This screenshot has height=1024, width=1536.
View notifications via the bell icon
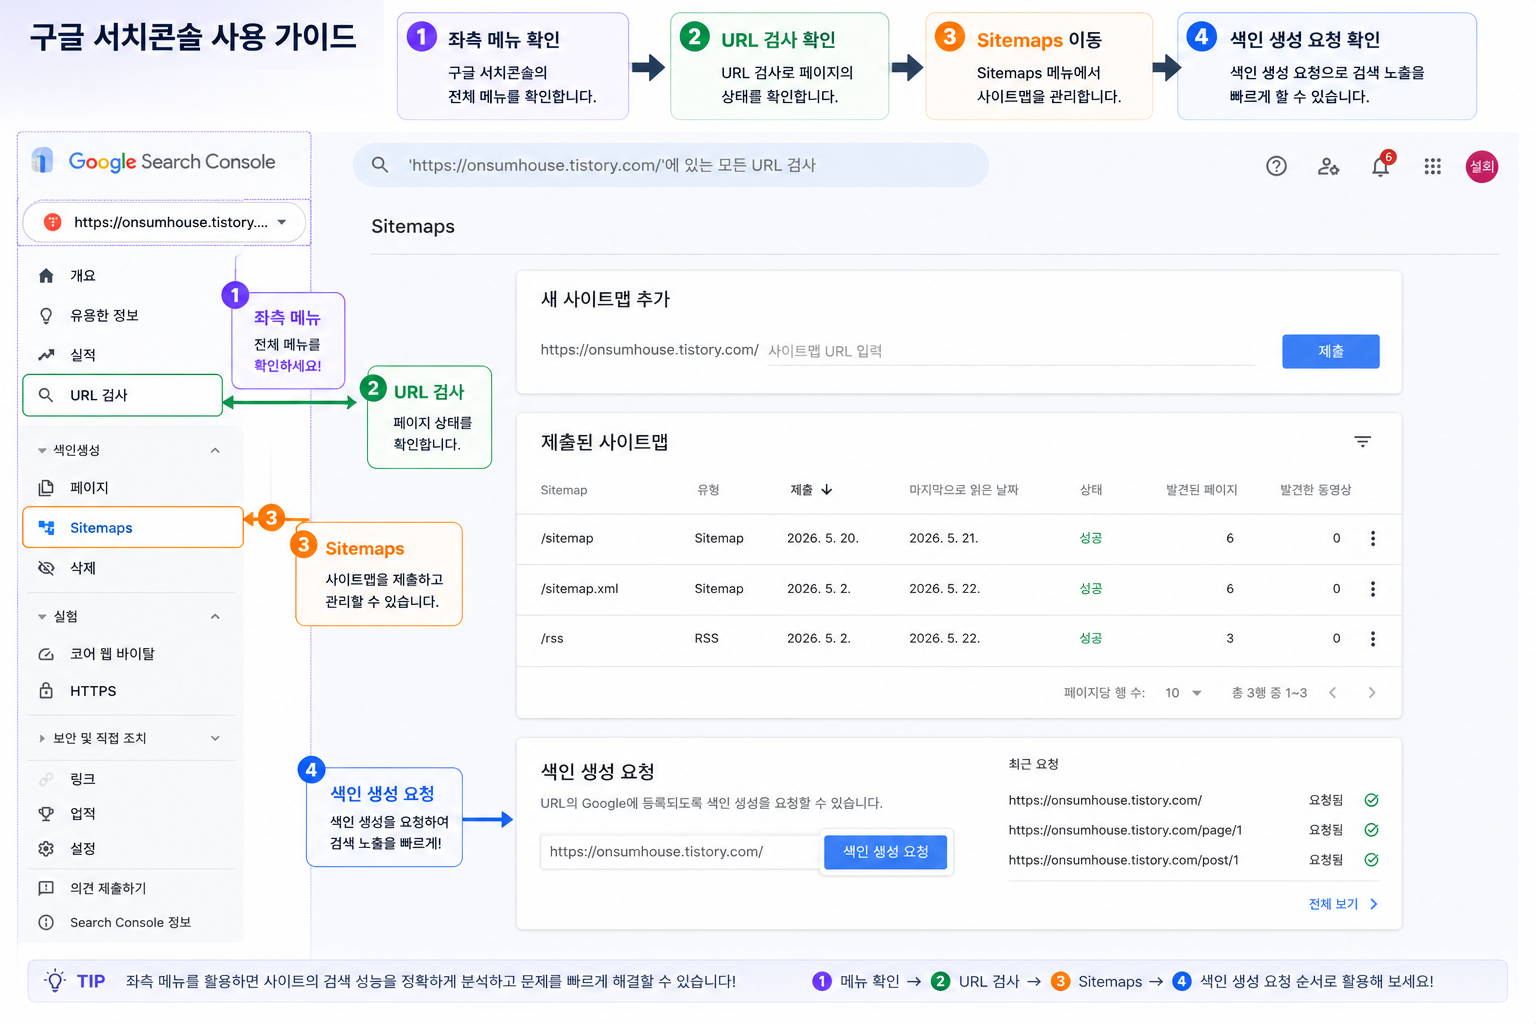(1381, 165)
